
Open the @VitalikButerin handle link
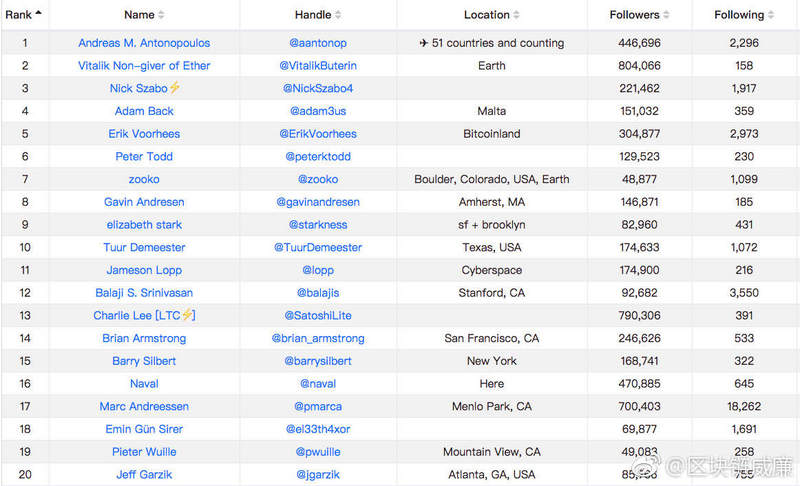point(318,66)
